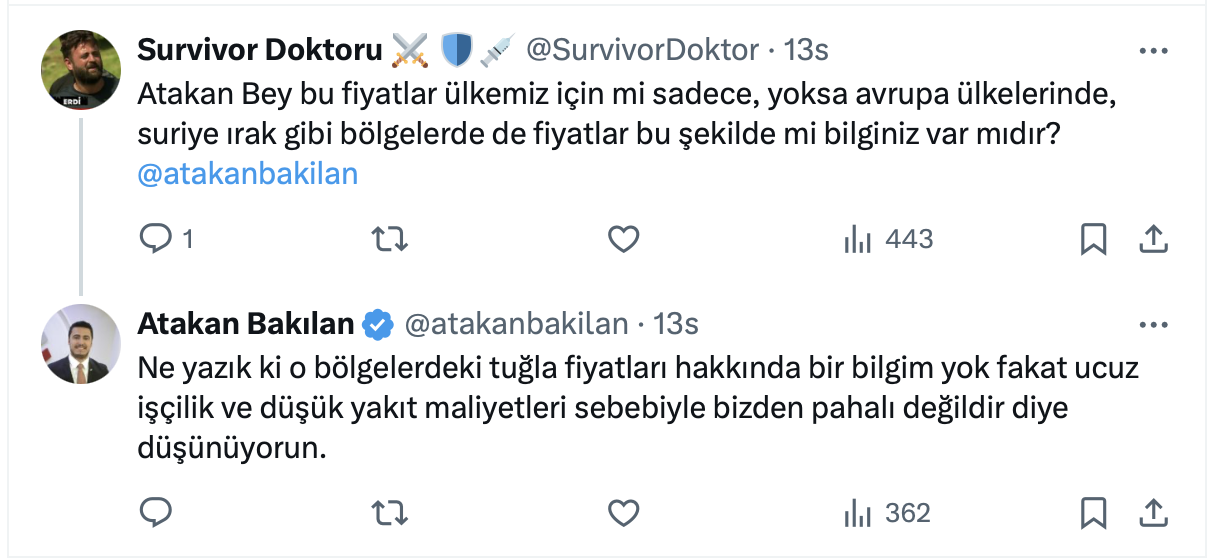This screenshot has height=558, width=1222.
Task: Open more options on Atakan Bakılan's reply
Action: pyautogui.click(x=1153, y=324)
